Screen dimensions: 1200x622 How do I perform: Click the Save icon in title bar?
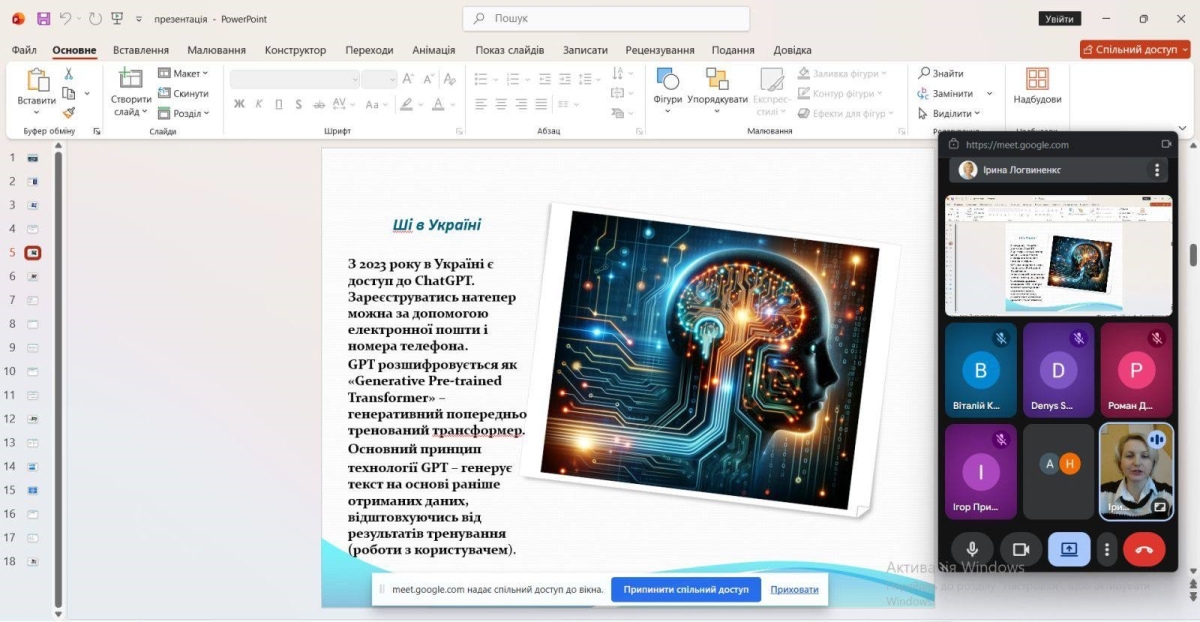click(43, 19)
